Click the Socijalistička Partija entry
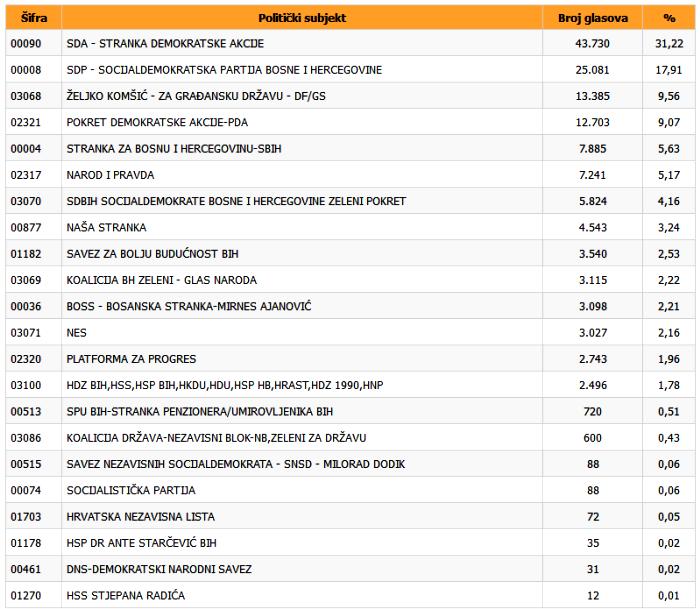 (x=131, y=490)
